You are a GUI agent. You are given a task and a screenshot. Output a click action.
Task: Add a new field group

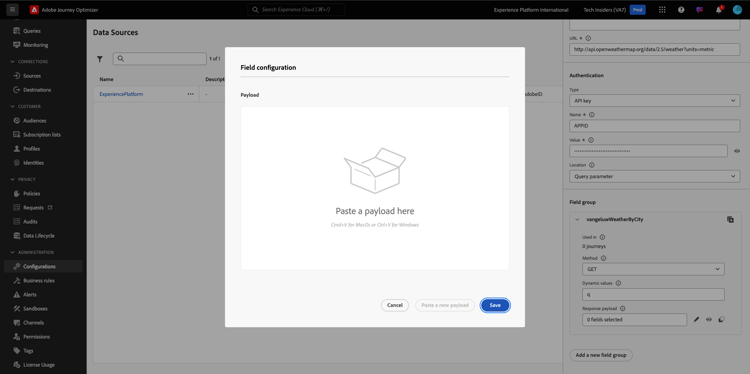point(601,355)
